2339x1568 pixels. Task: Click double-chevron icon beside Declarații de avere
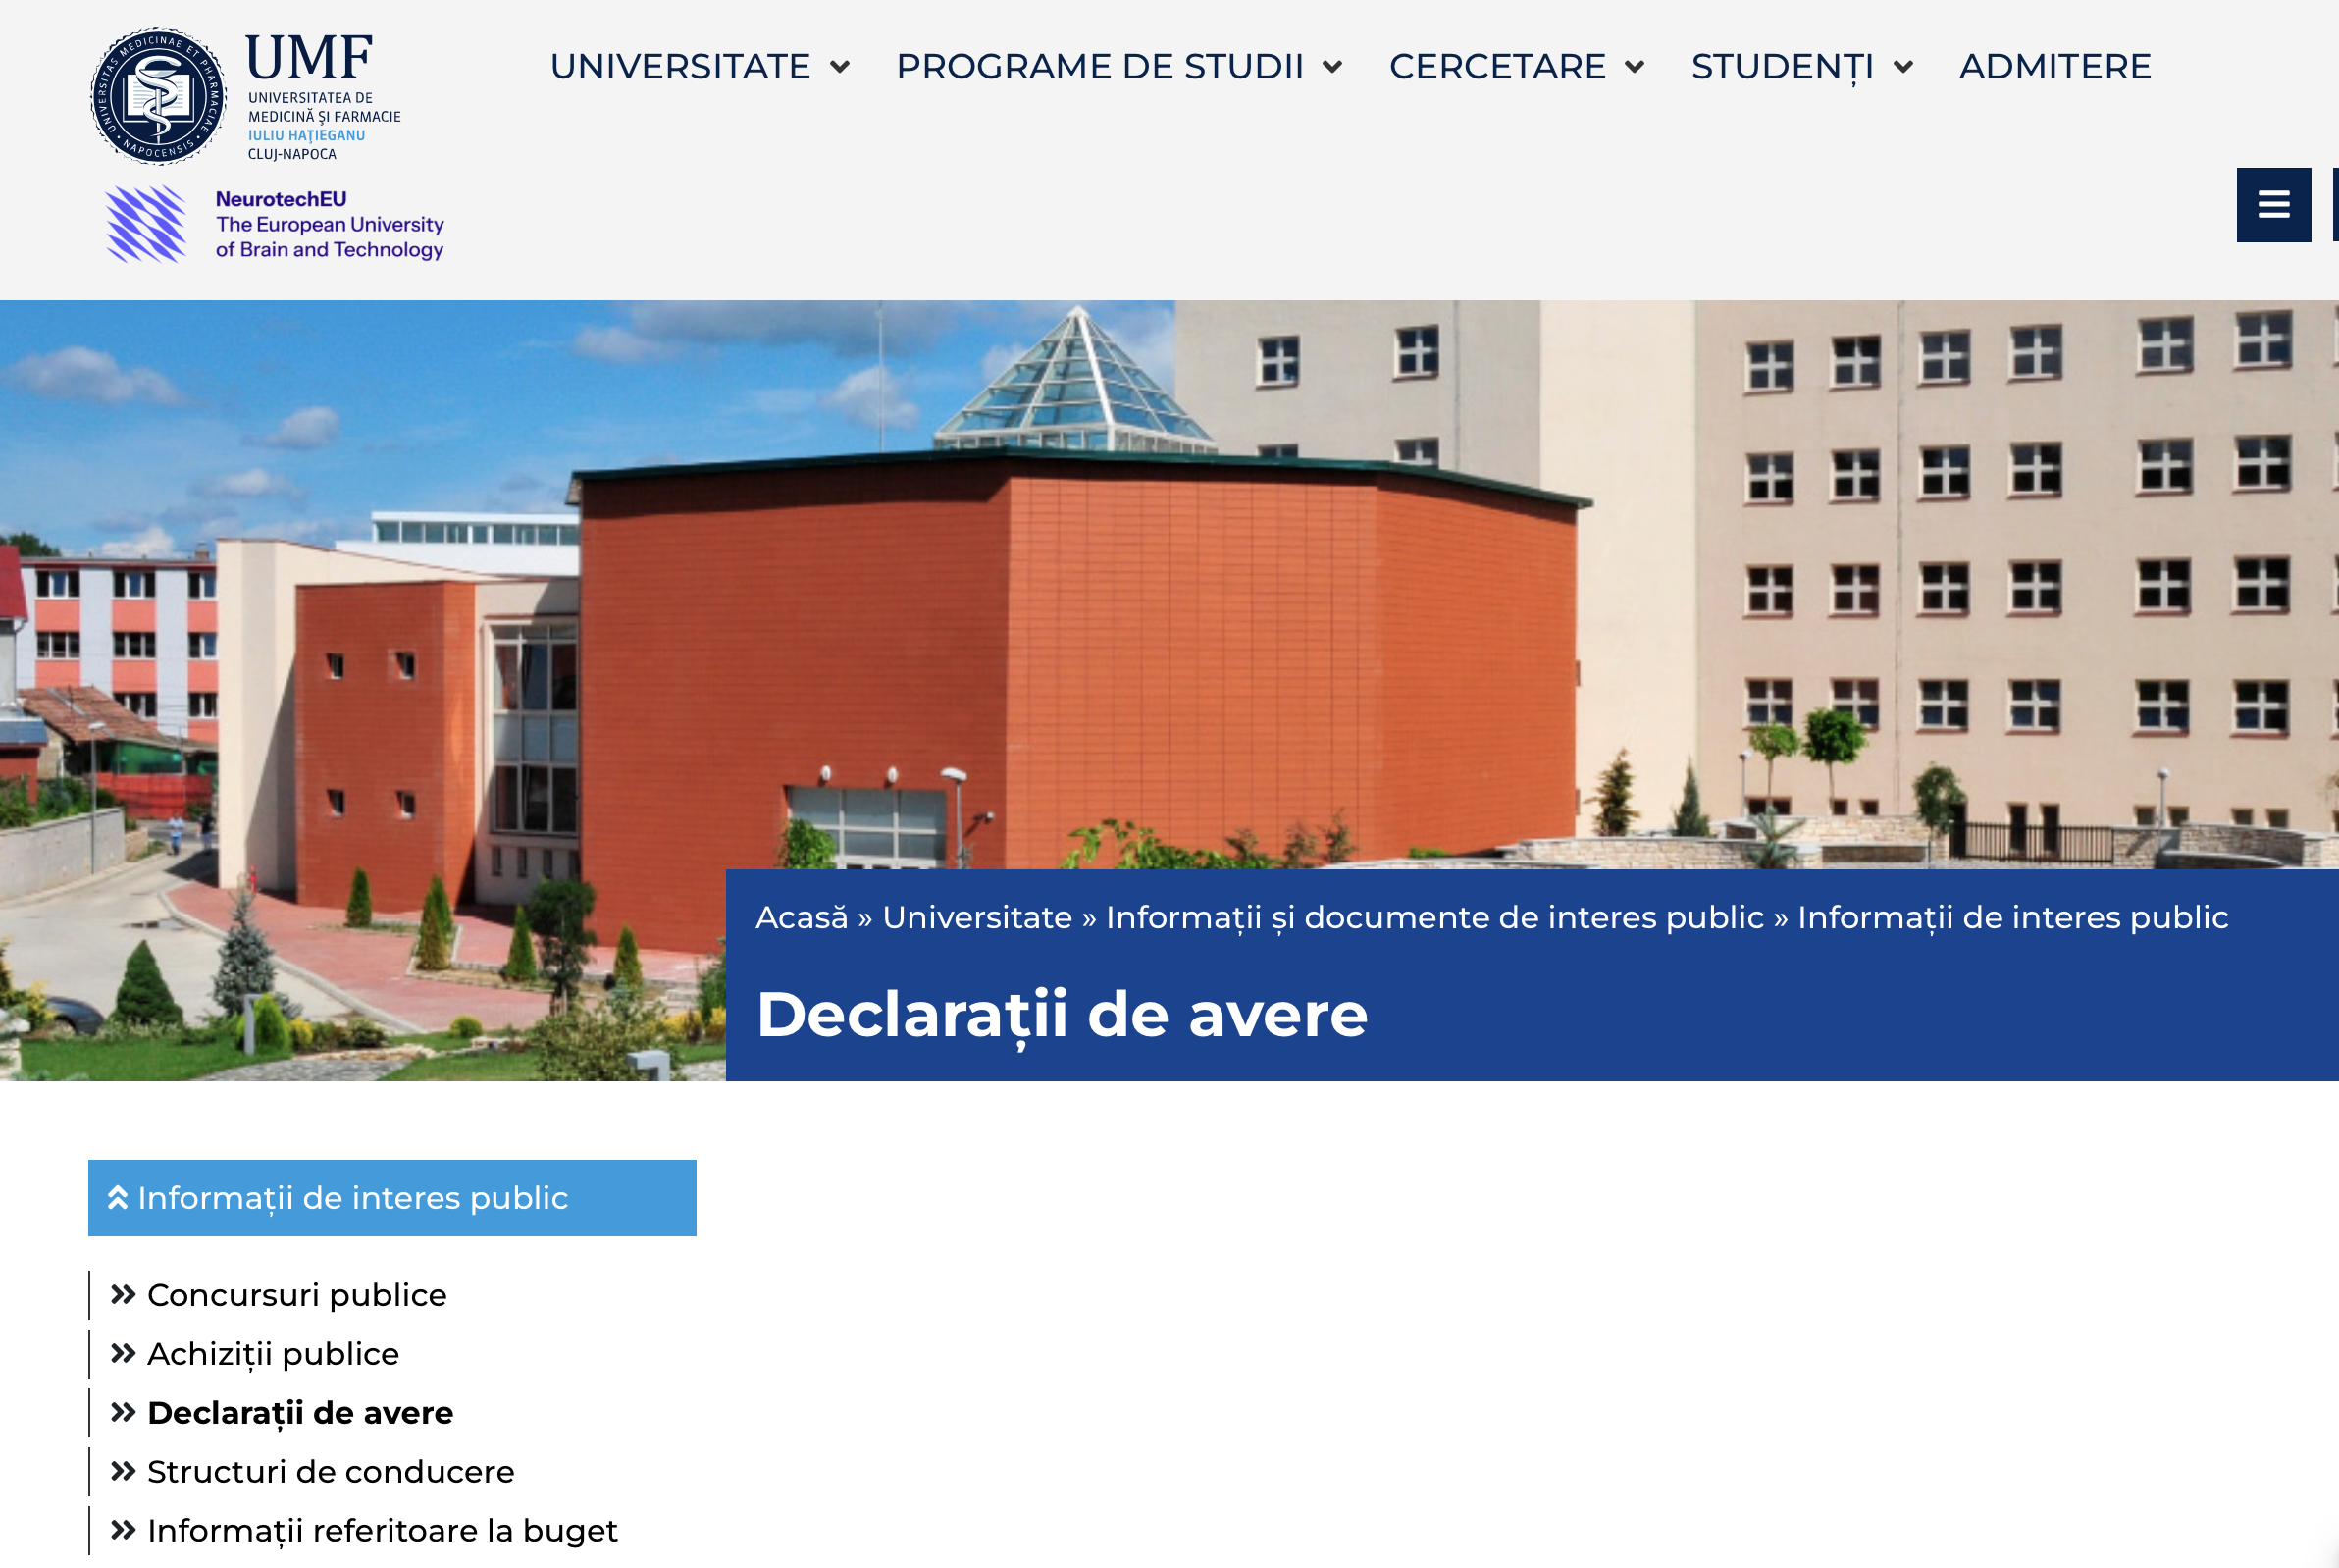tap(123, 1412)
